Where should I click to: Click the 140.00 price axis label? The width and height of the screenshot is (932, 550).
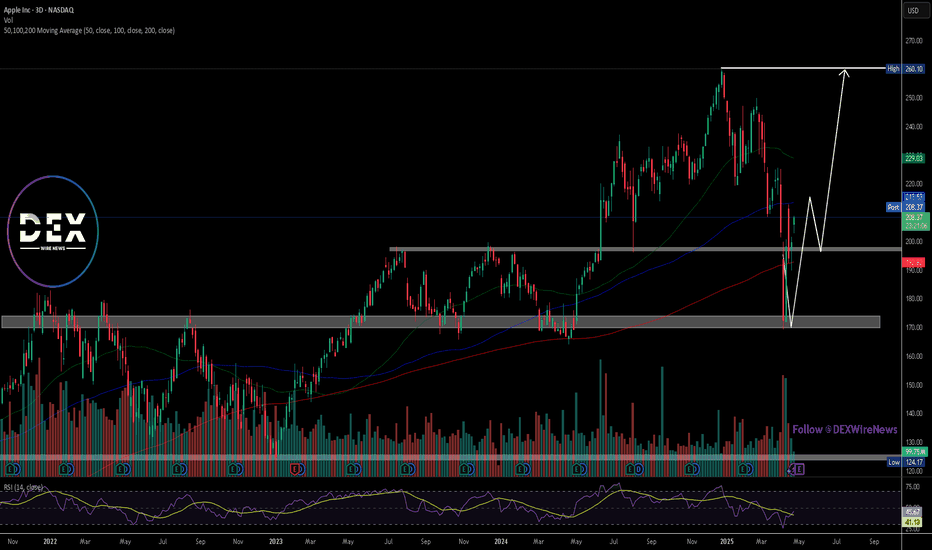[914, 413]
